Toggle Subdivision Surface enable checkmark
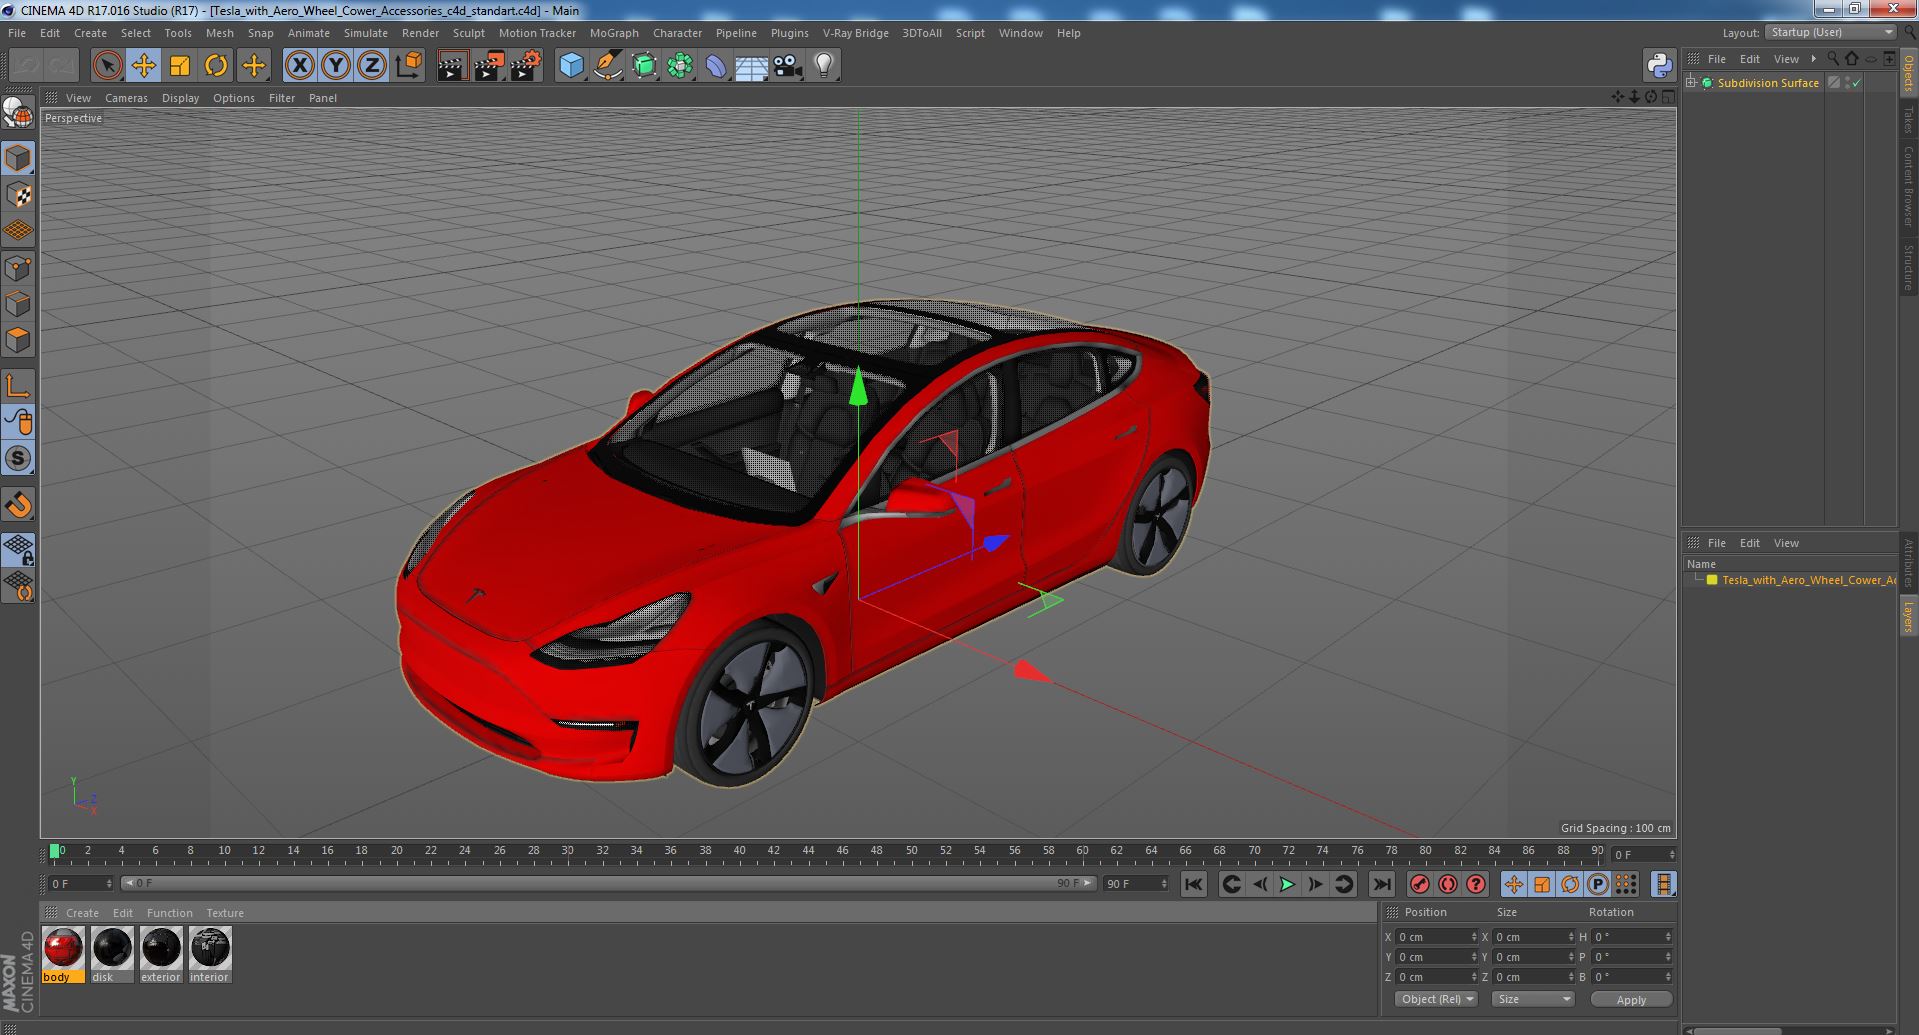1919x1035 pixels. (1857, 83)
